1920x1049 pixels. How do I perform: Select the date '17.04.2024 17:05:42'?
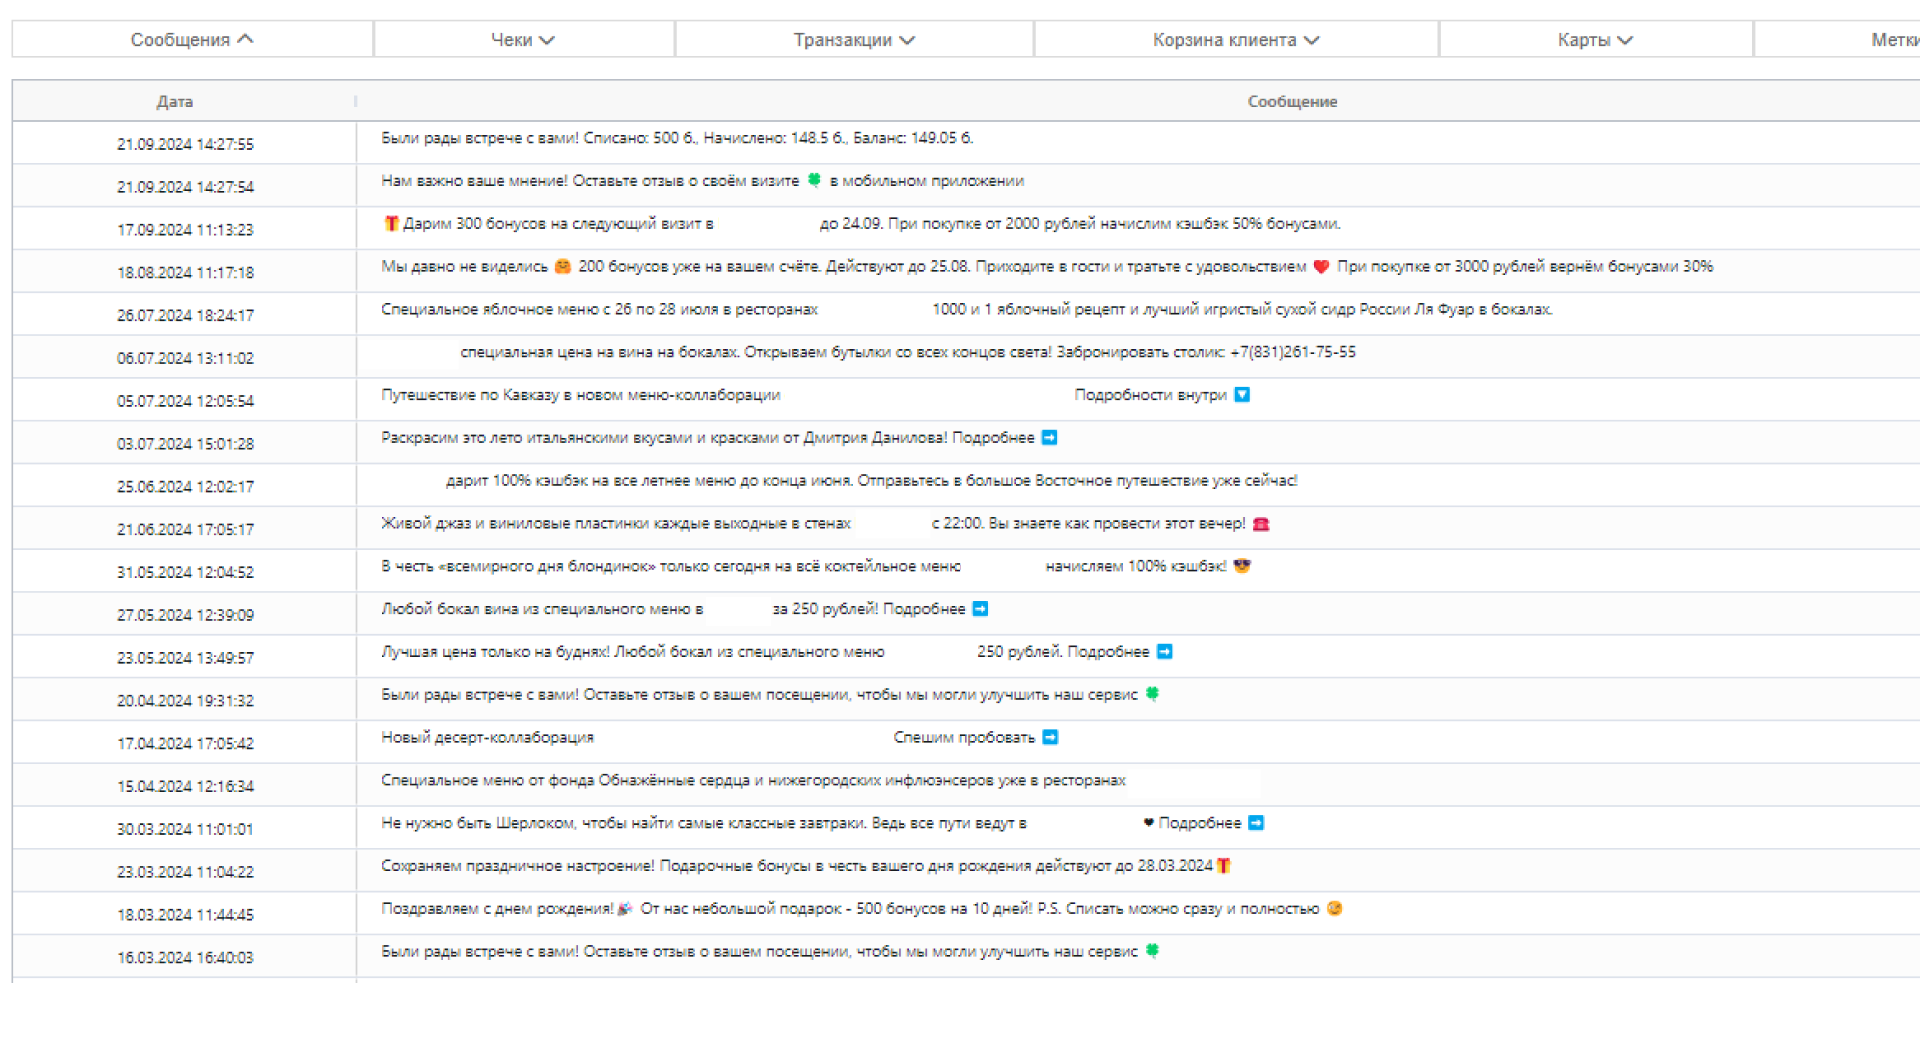coord(185,744)
